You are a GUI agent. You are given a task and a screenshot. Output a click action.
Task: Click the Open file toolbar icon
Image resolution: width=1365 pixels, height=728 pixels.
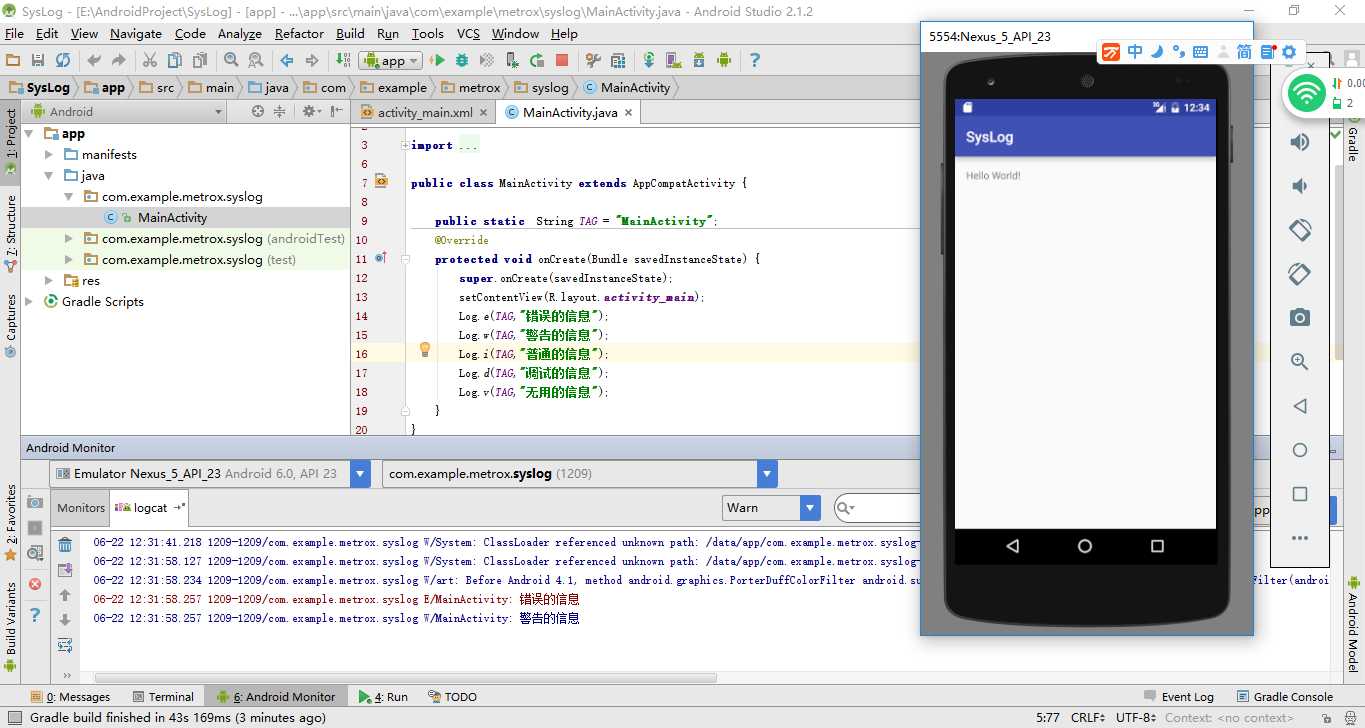(14, 60)
